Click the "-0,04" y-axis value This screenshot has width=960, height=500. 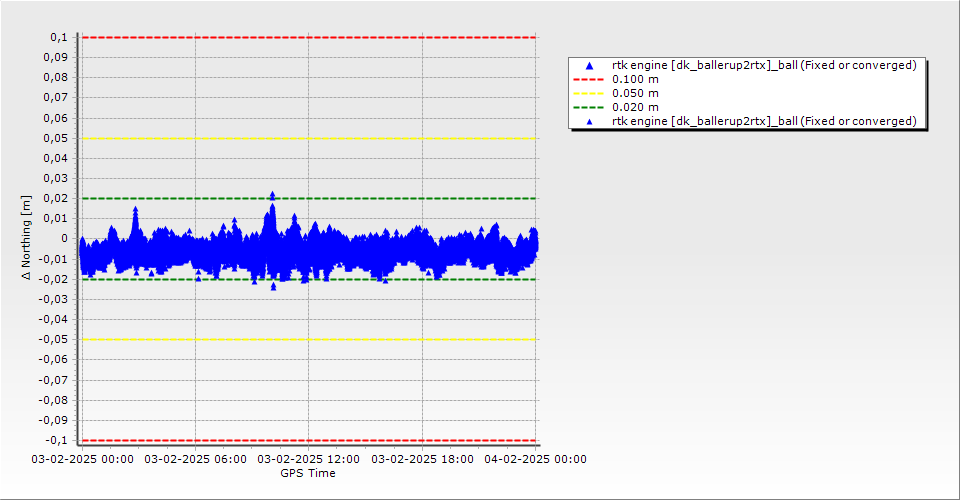coord(53,319)
